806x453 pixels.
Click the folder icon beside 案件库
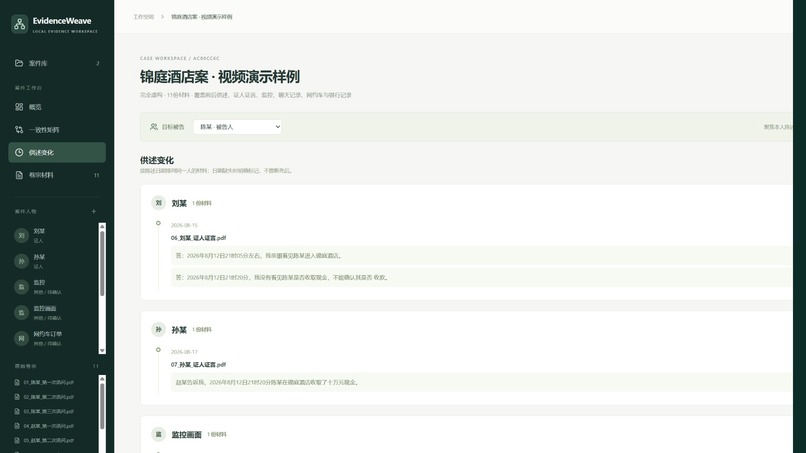click(x=19, y=63)
